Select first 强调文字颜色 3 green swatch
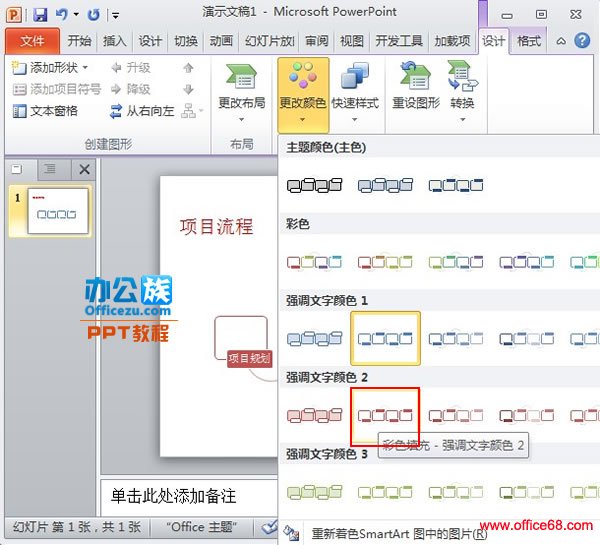 click(315, 492)
